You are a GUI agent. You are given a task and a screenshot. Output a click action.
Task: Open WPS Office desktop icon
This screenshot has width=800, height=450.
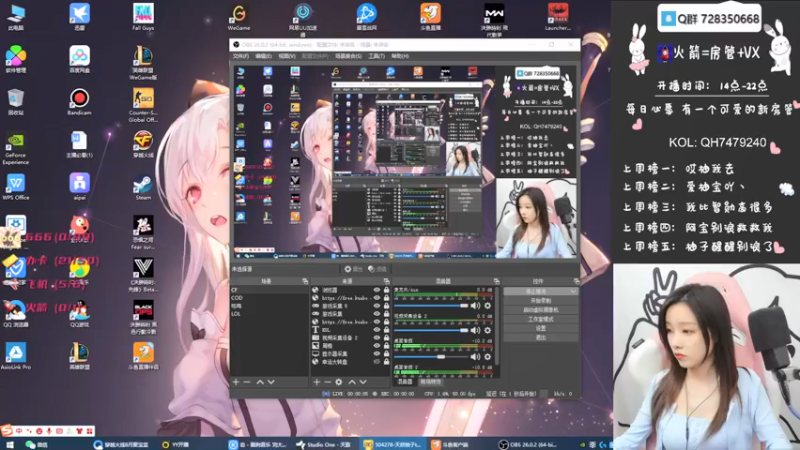pos(15,187)
